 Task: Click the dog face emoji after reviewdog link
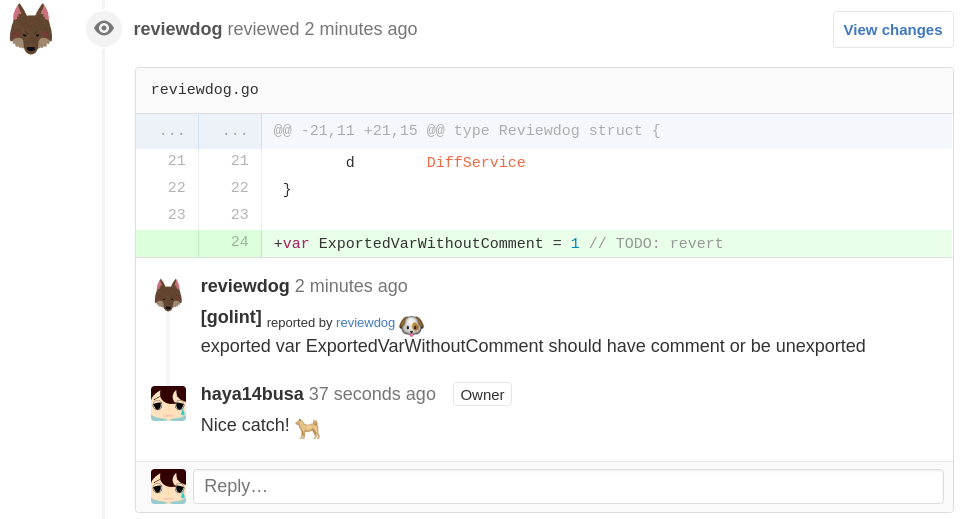(x=411, y=325)
